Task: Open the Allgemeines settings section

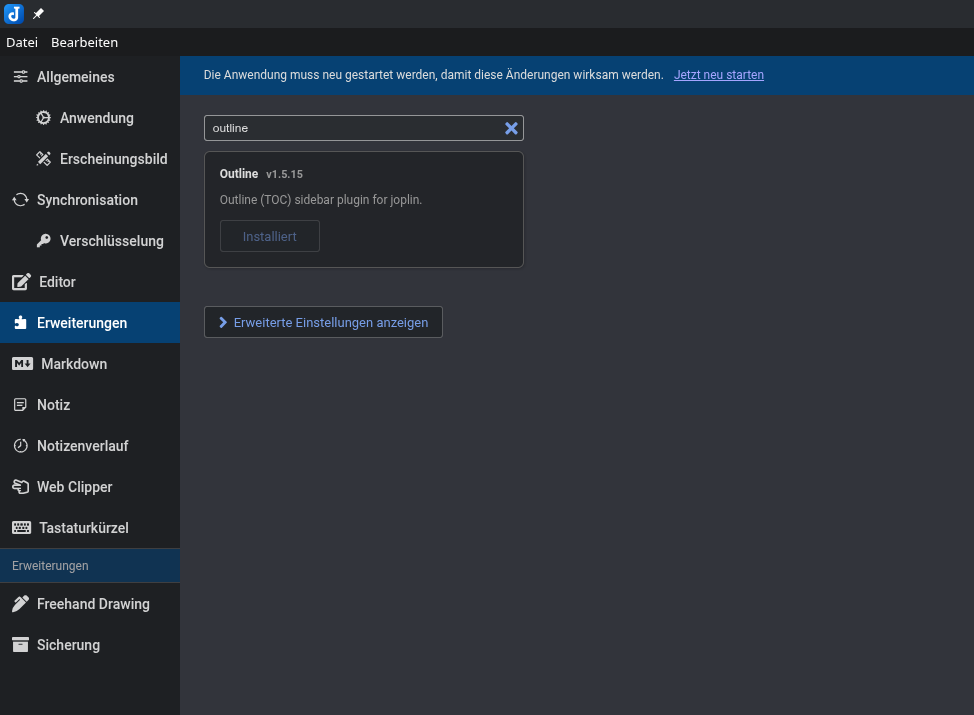Action: point(90,76)
